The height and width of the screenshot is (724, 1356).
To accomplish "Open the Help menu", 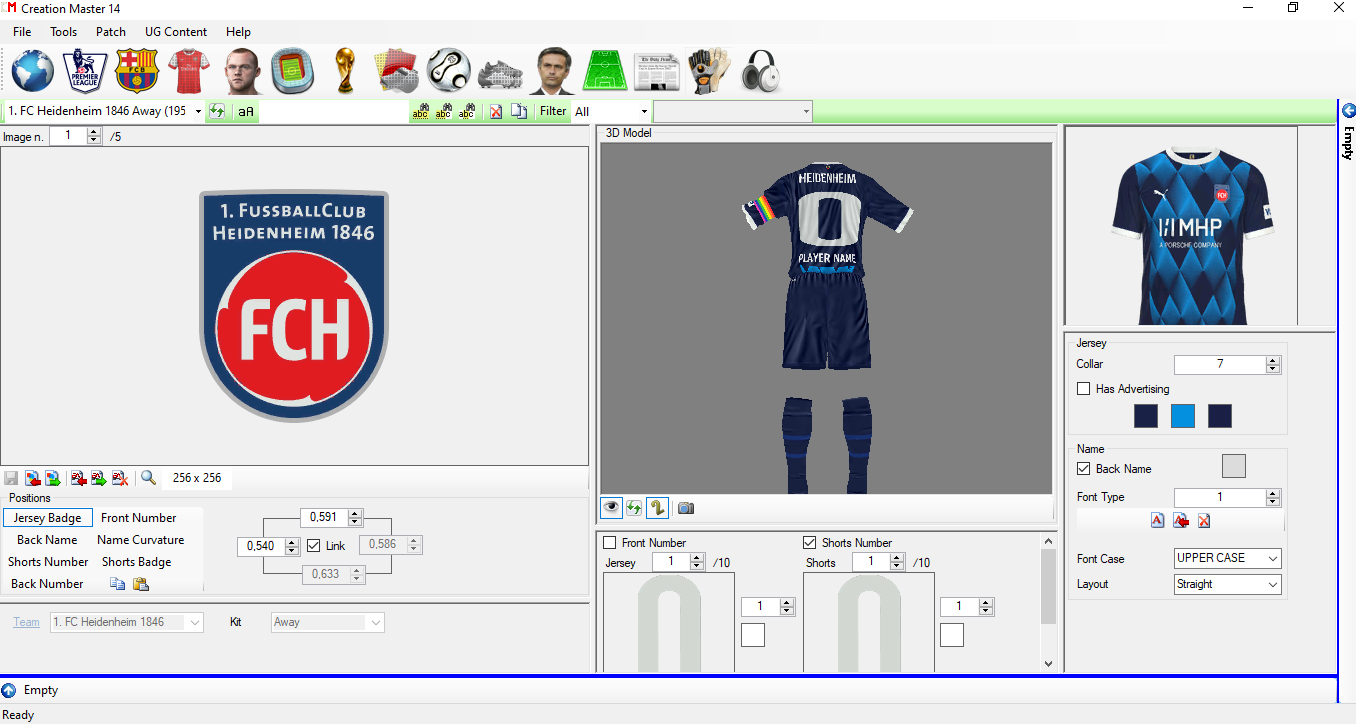I will (239, 32).
